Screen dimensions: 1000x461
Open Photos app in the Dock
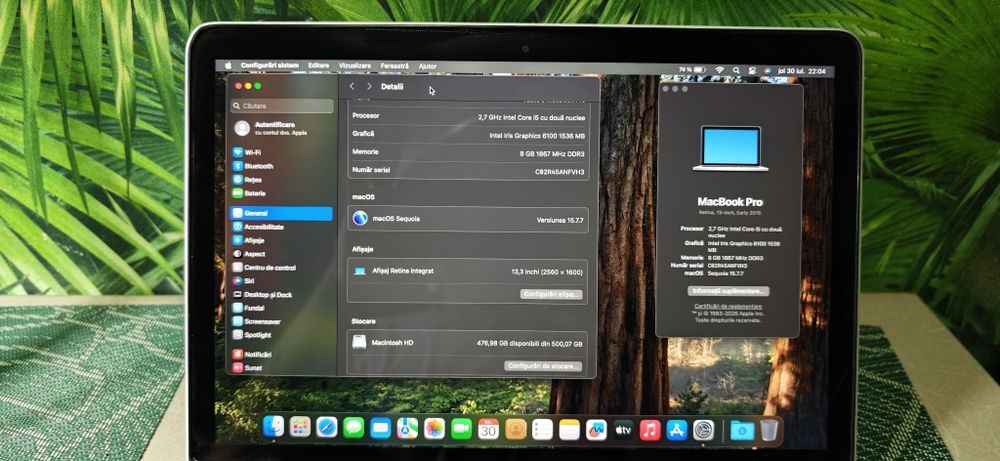(x=434, y=428)
